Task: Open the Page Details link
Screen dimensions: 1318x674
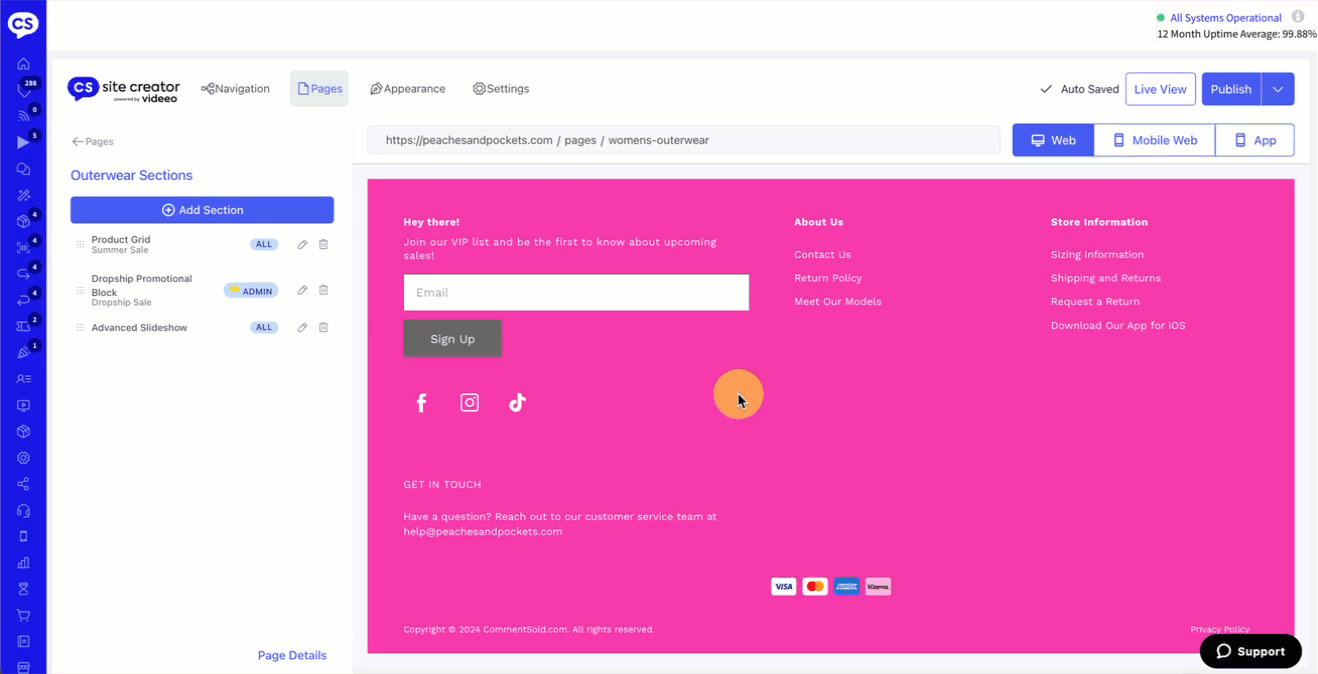Action: (x=292, y=656)
